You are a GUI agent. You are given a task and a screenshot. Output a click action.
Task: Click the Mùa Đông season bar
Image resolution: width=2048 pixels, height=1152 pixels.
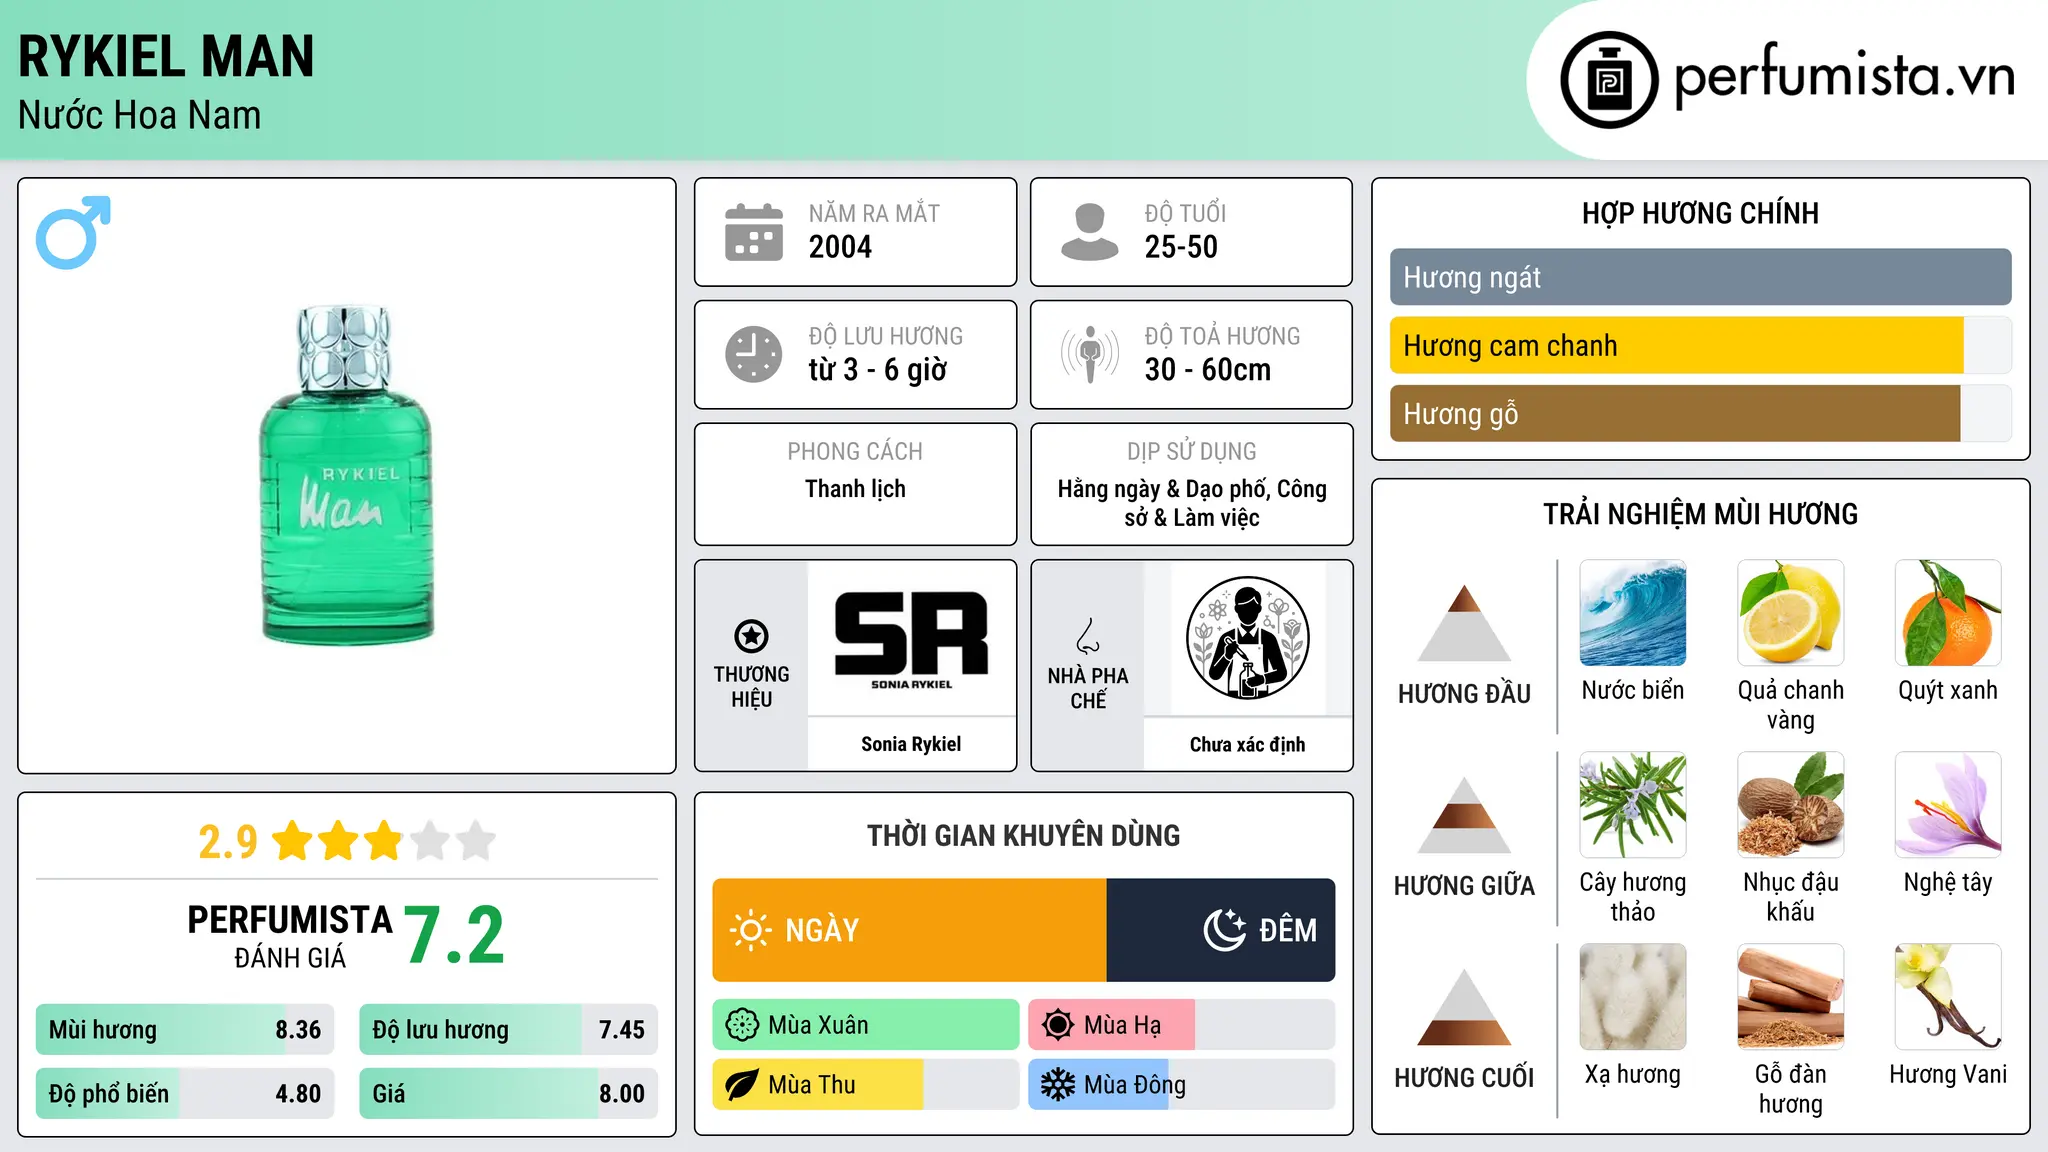point(1182,1085)
